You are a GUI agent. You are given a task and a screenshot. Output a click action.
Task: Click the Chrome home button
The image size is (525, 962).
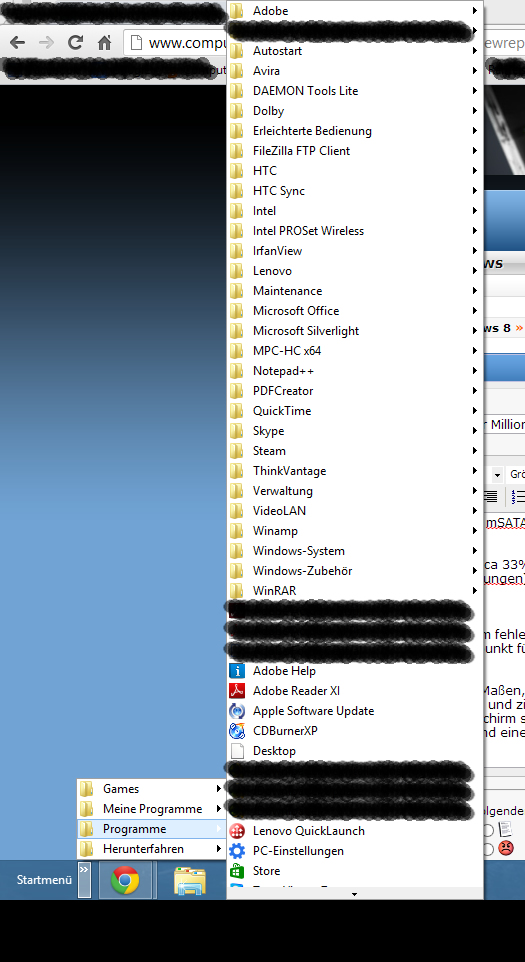coord(104,42)
